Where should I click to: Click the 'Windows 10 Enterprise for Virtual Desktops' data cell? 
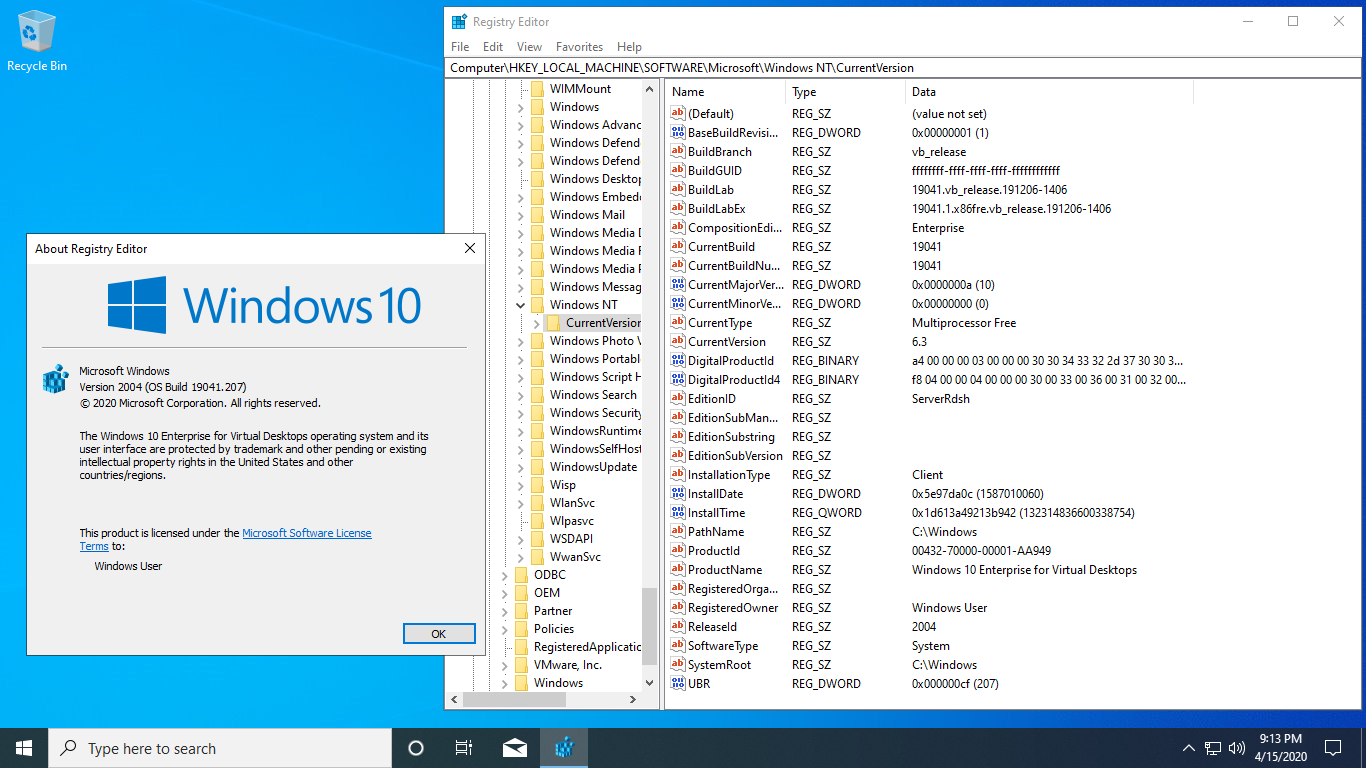[1024, 570]
